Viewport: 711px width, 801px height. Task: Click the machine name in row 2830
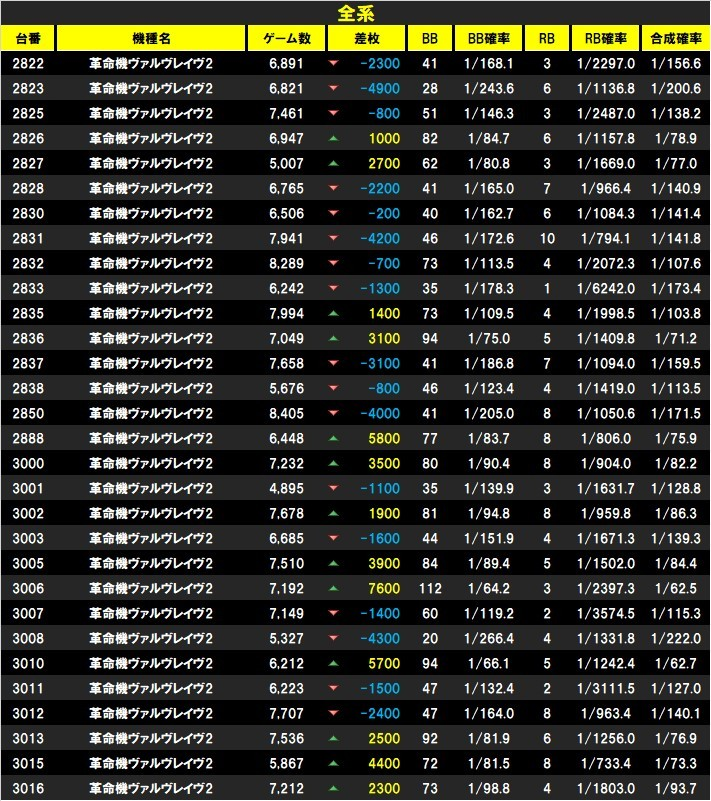151,214
